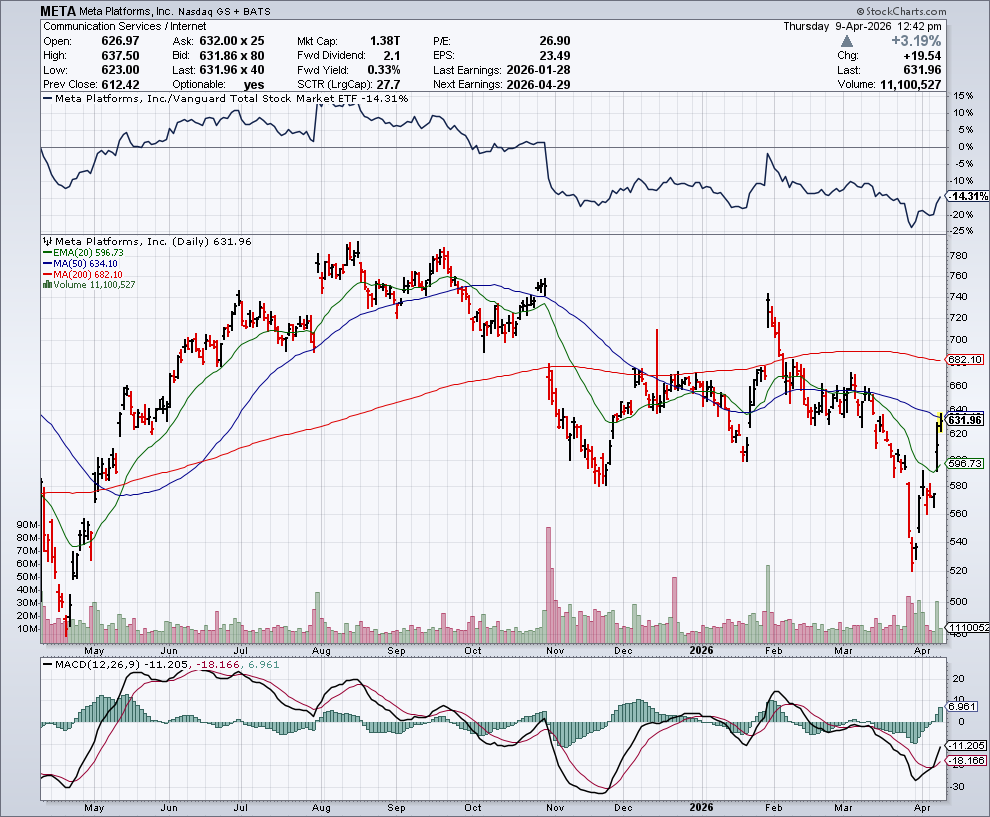
Task: Click the gray up-arrow price change icon
Action: pyautogui.click(x=847, y=41)
